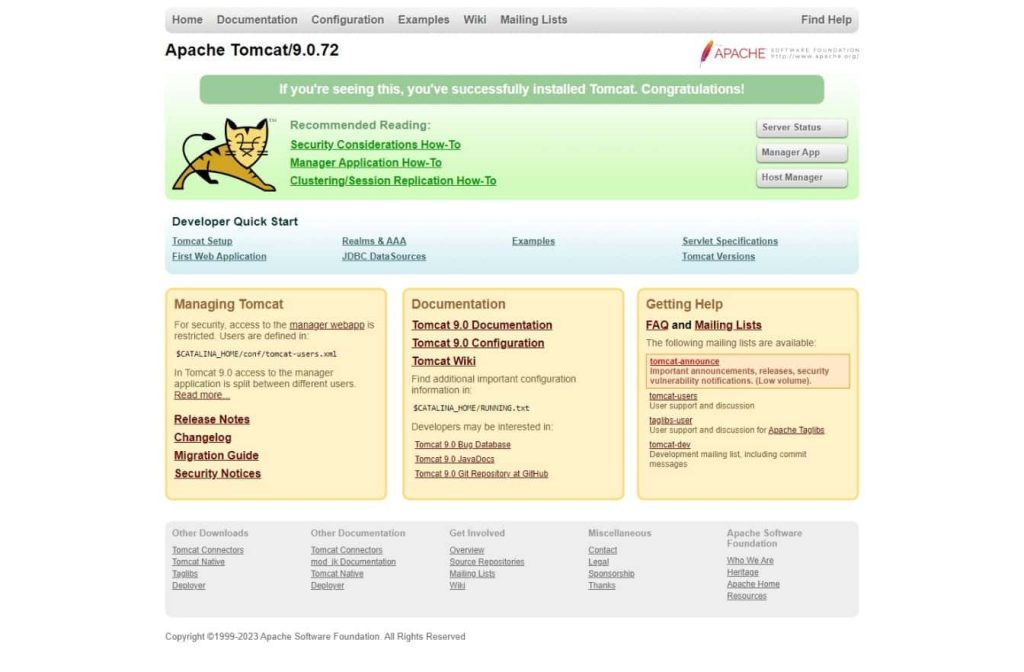Screen dimensions: 1024x672
Task: Open Examples under Developer Quick Start
Action: 534,241
